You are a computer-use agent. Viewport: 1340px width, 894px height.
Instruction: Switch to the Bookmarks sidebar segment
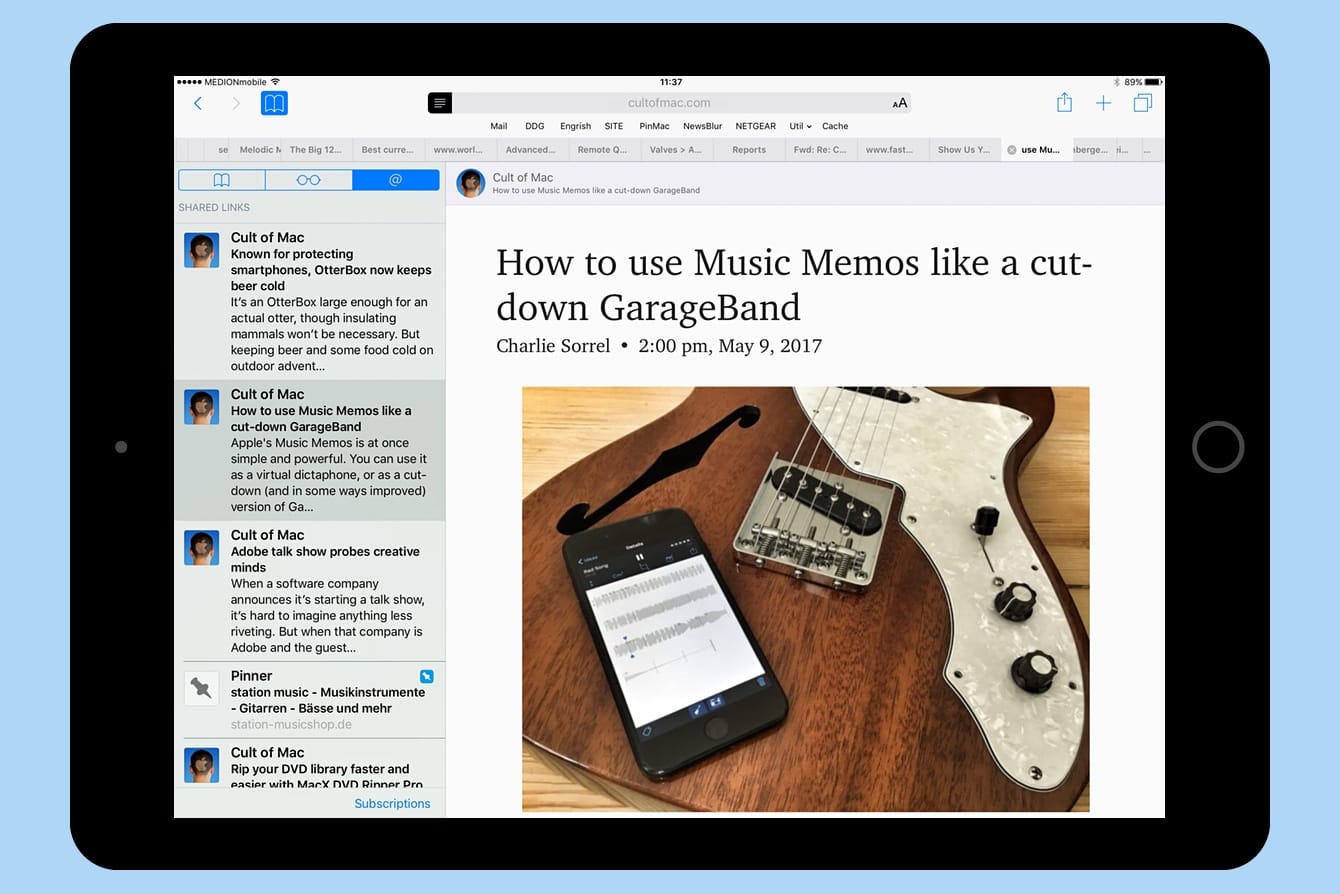(x=222, y=180)
